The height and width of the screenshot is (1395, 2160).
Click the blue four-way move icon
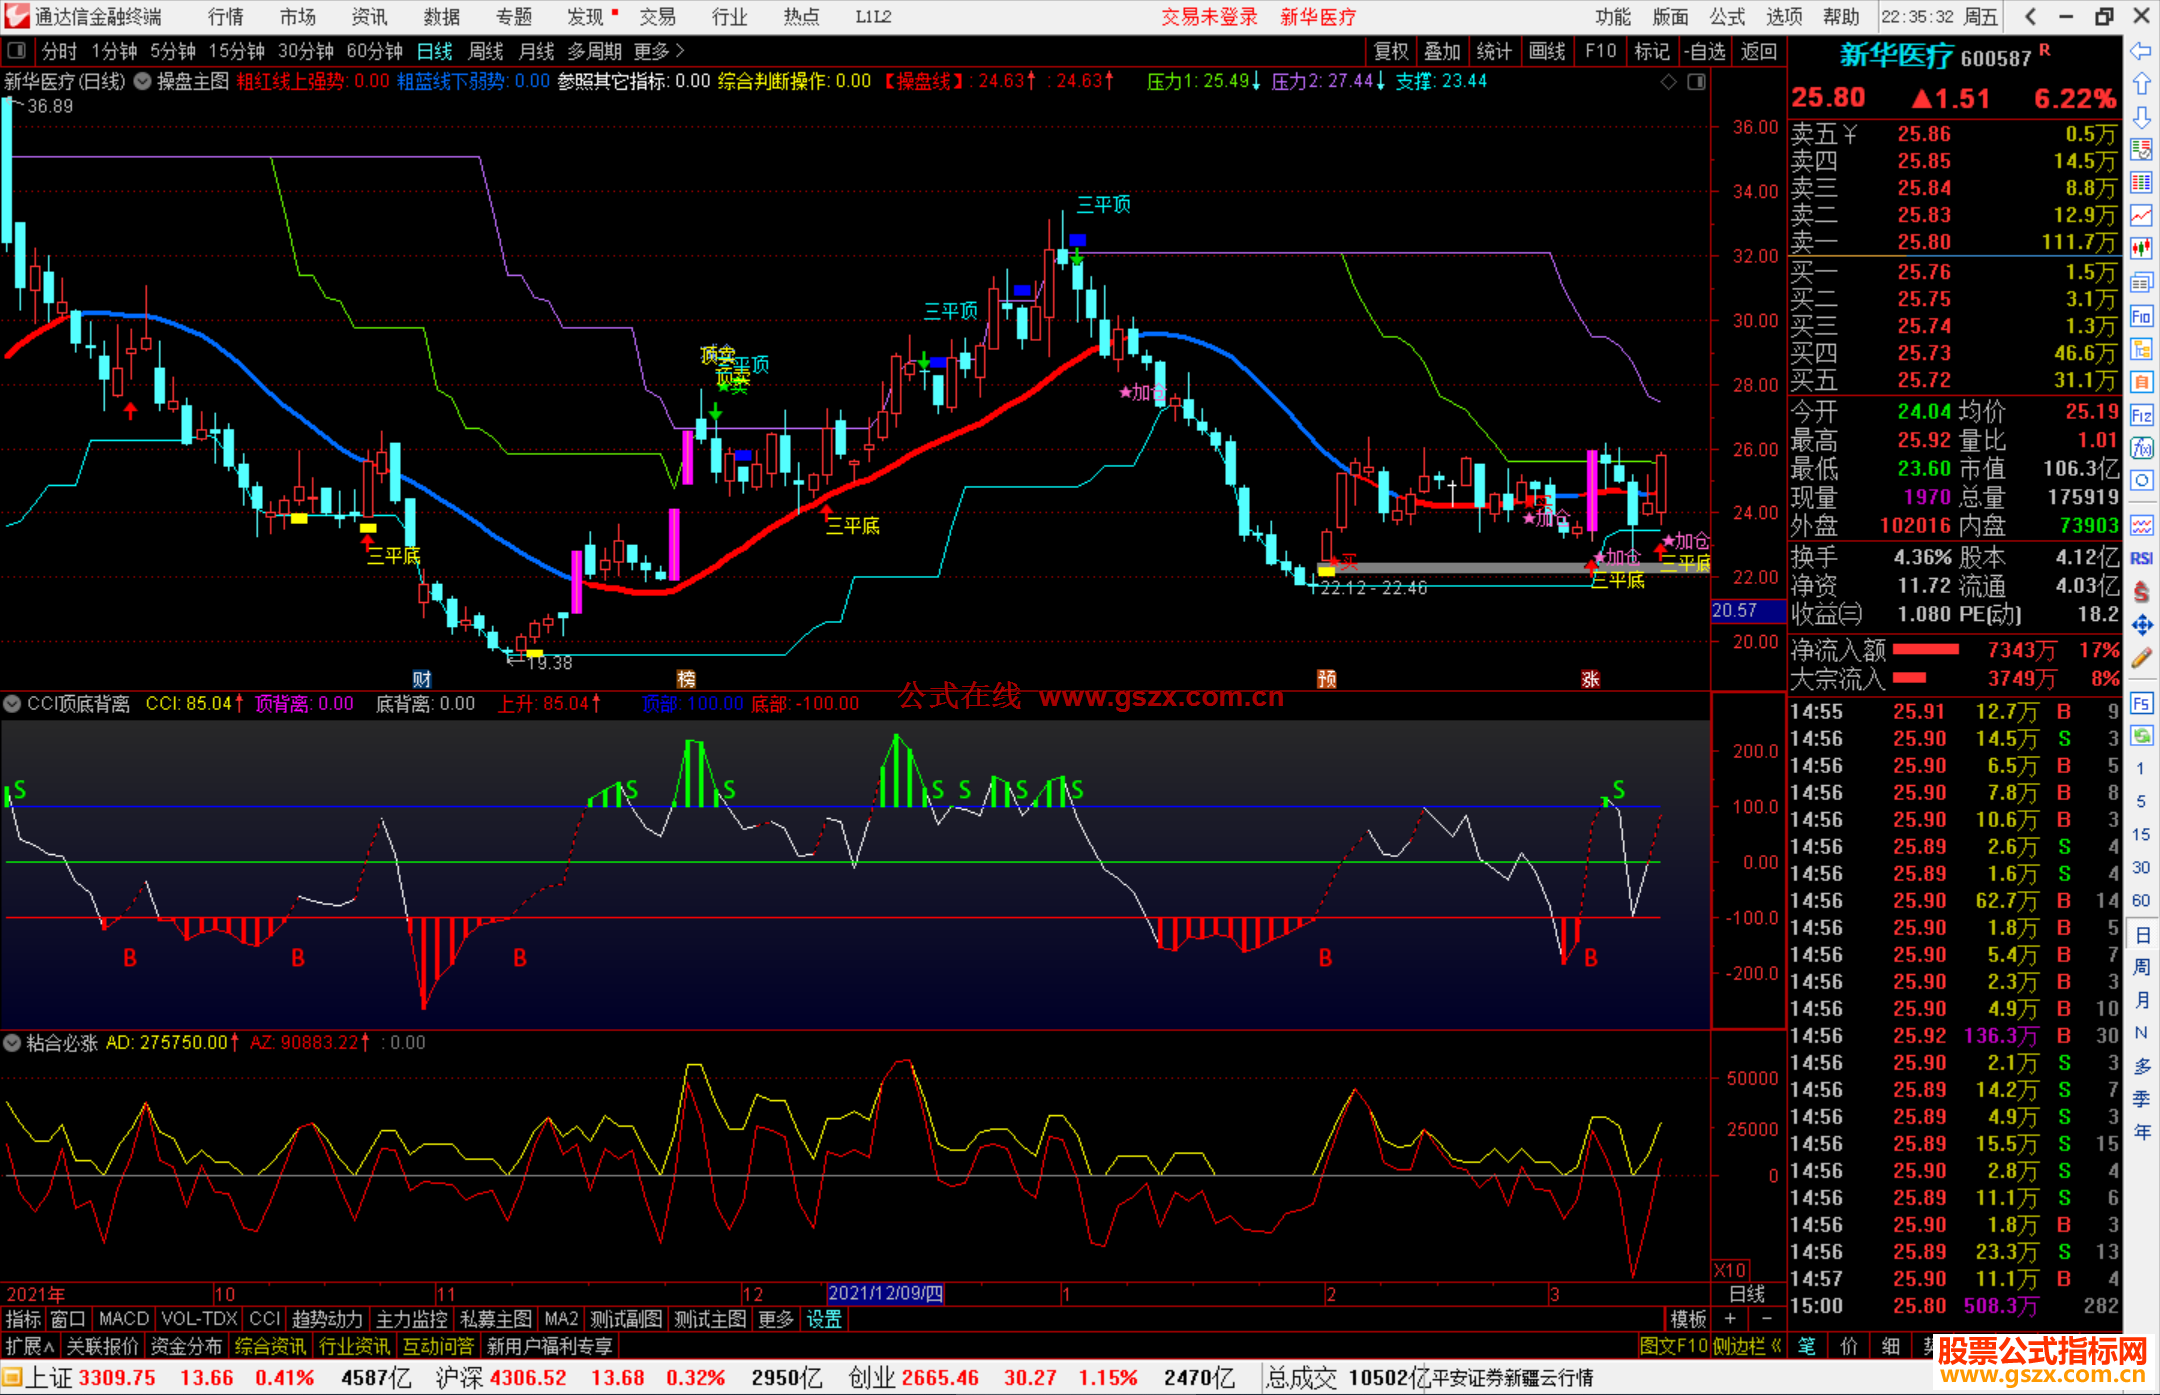click(x=2141, y=625)
